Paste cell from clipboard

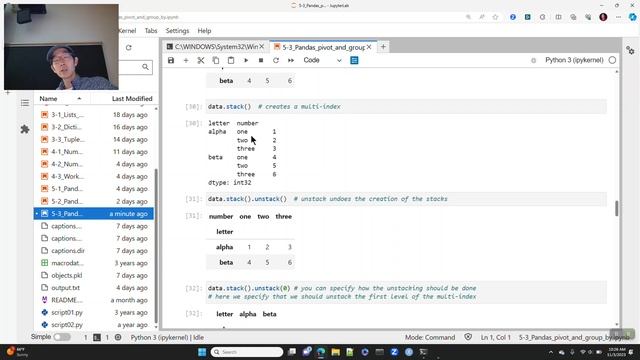[231, 60]
